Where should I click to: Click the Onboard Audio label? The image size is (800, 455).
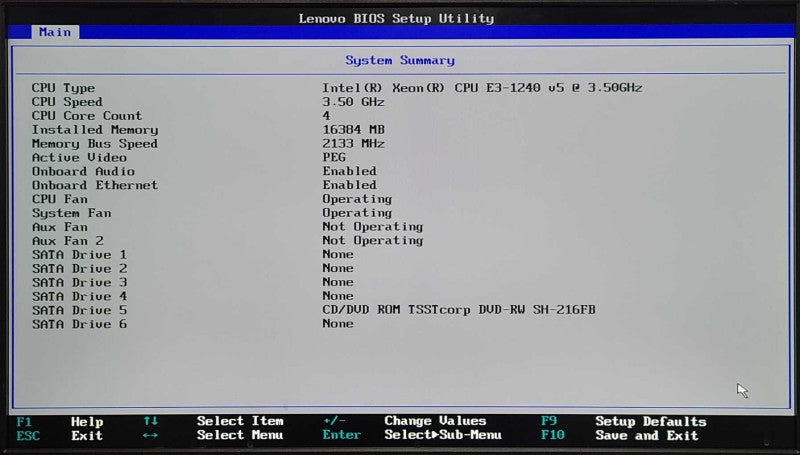tap(83, 171)
